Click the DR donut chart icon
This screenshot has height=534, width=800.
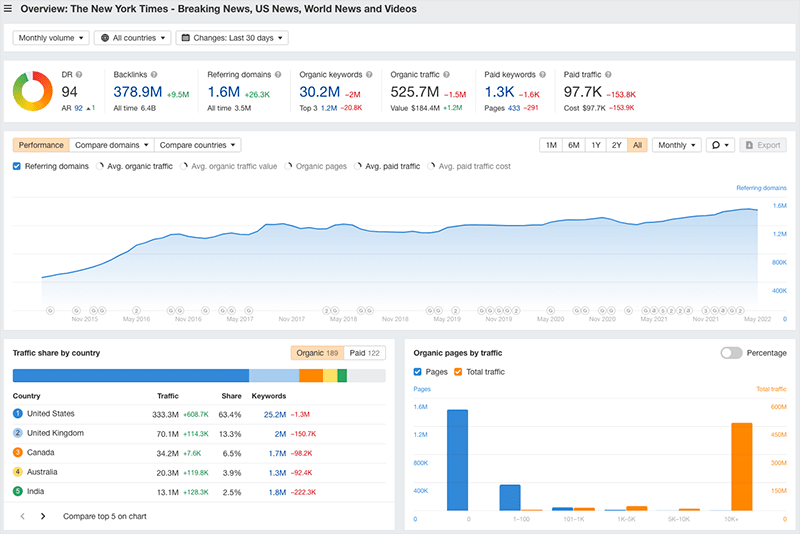click(33, 91)
